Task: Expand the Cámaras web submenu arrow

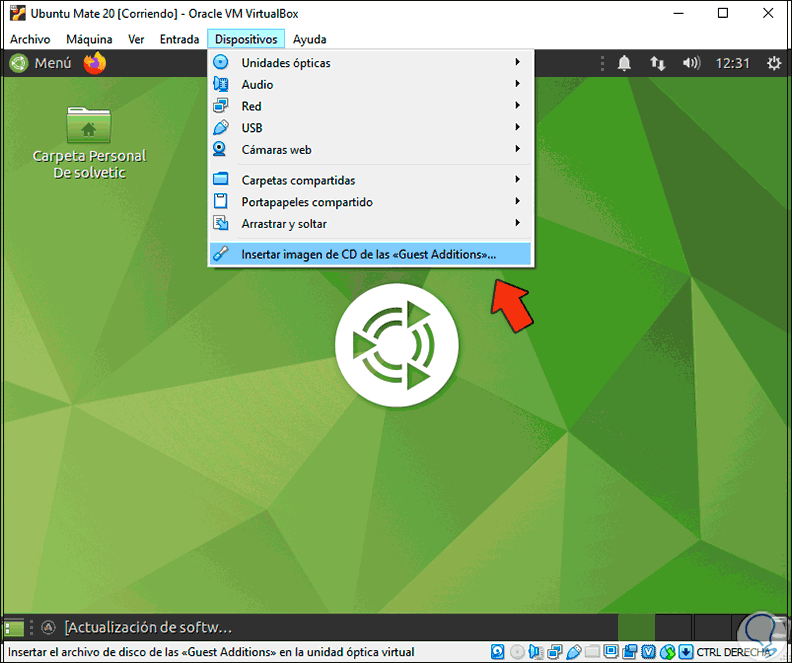Action: click(x=517, y=149)
